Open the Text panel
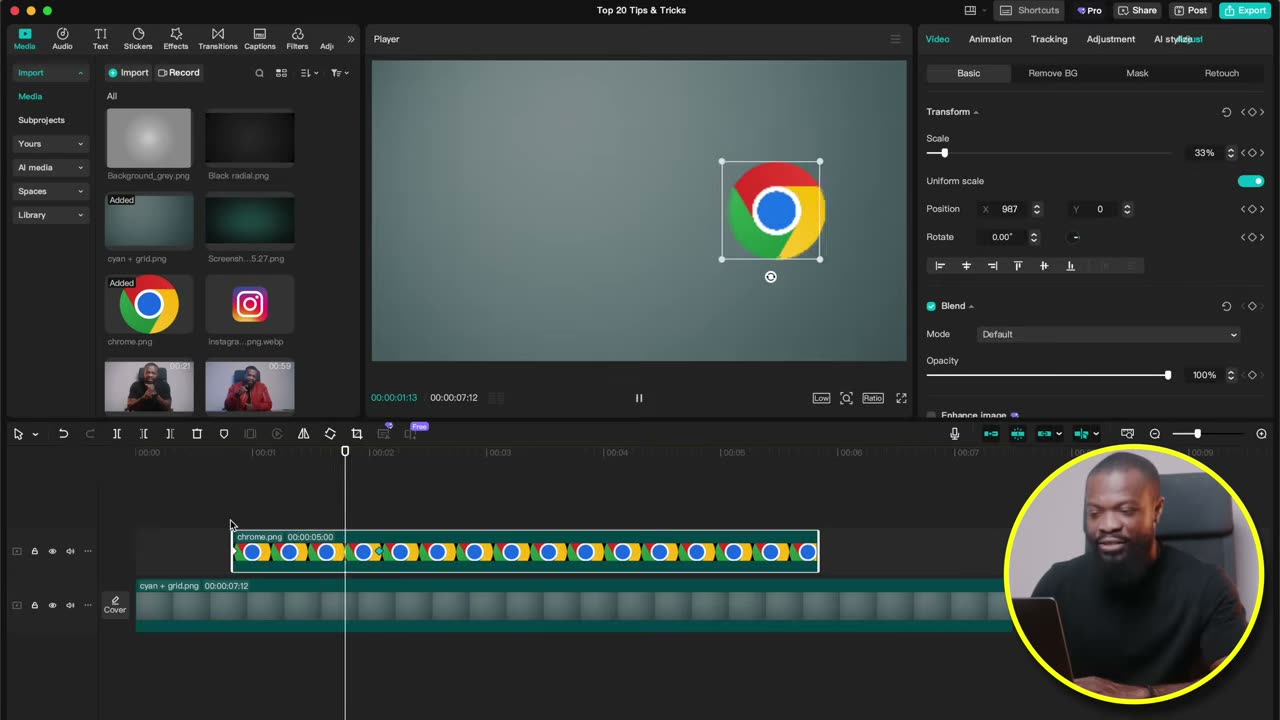Viewport: 1280px width, 720px height. click(x=100, y=39)
